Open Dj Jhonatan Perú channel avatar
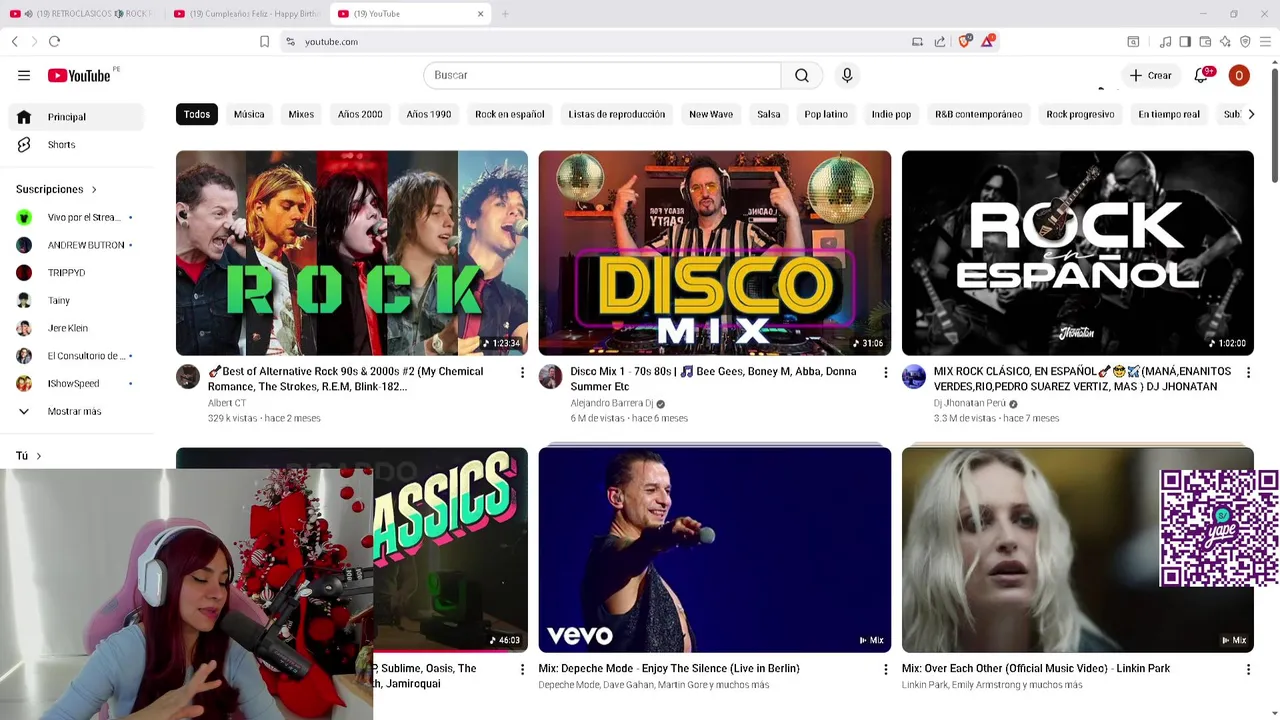This screenshot has height=720, width=1280. pos(914,376)
